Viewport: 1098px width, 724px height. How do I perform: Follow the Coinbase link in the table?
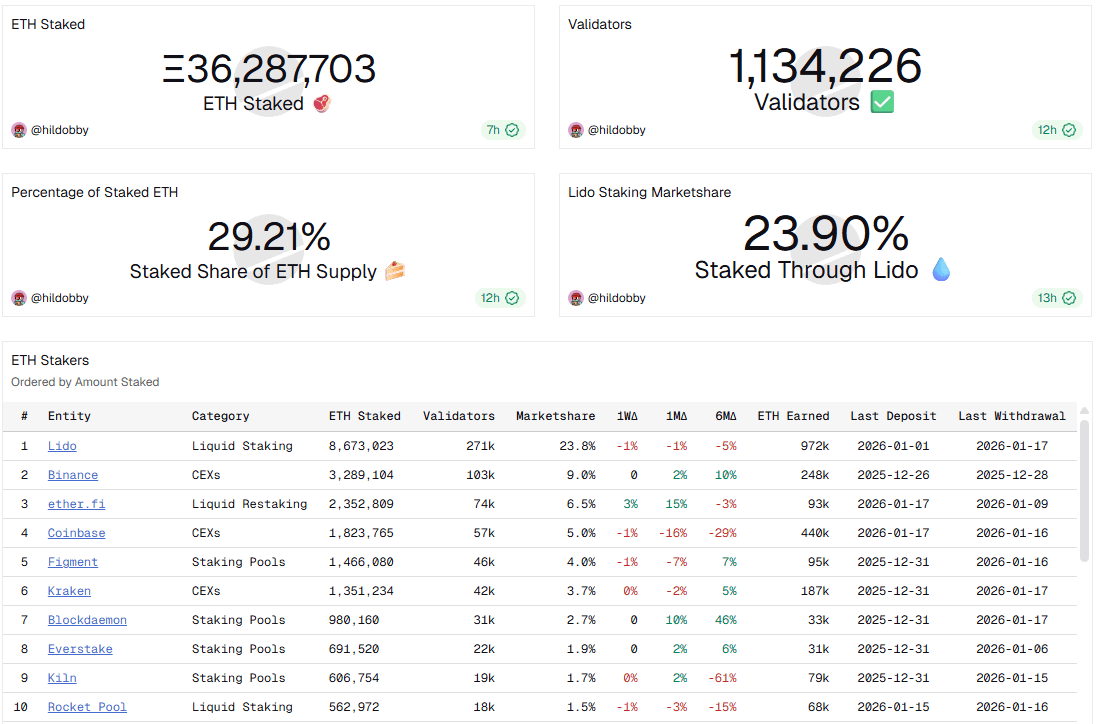tap(76, 533)
